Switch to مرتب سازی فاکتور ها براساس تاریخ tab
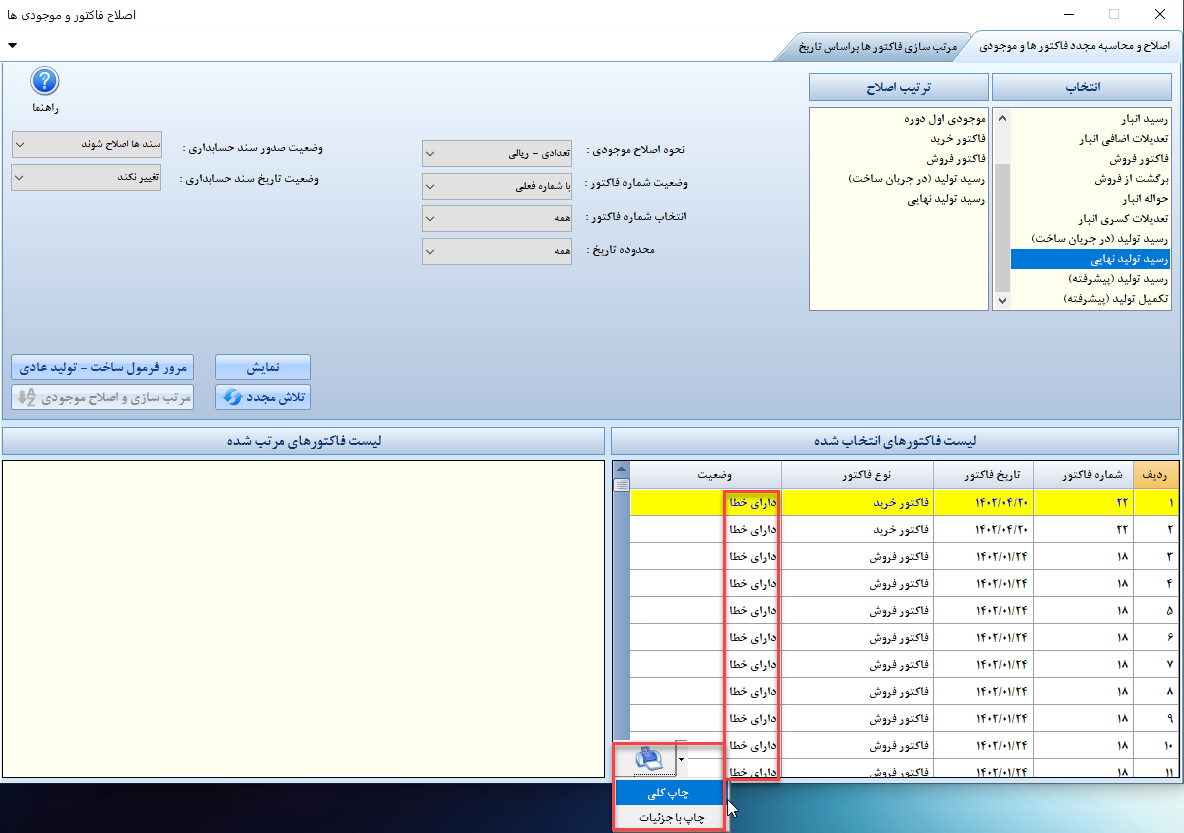The width and height of the screenshot is (1184, 833). (877, 47)
